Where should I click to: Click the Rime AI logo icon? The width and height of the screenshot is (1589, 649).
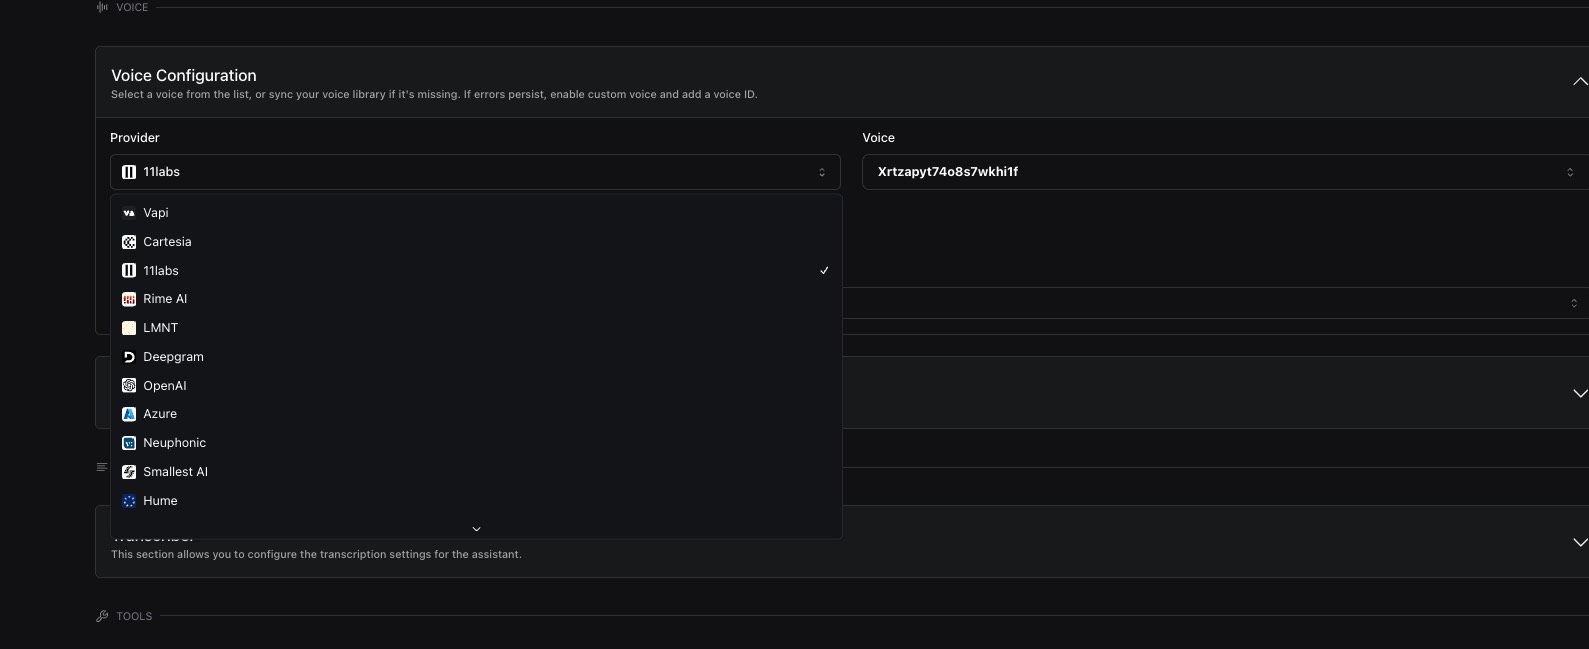pyautogui.click(x=129, y=299)
